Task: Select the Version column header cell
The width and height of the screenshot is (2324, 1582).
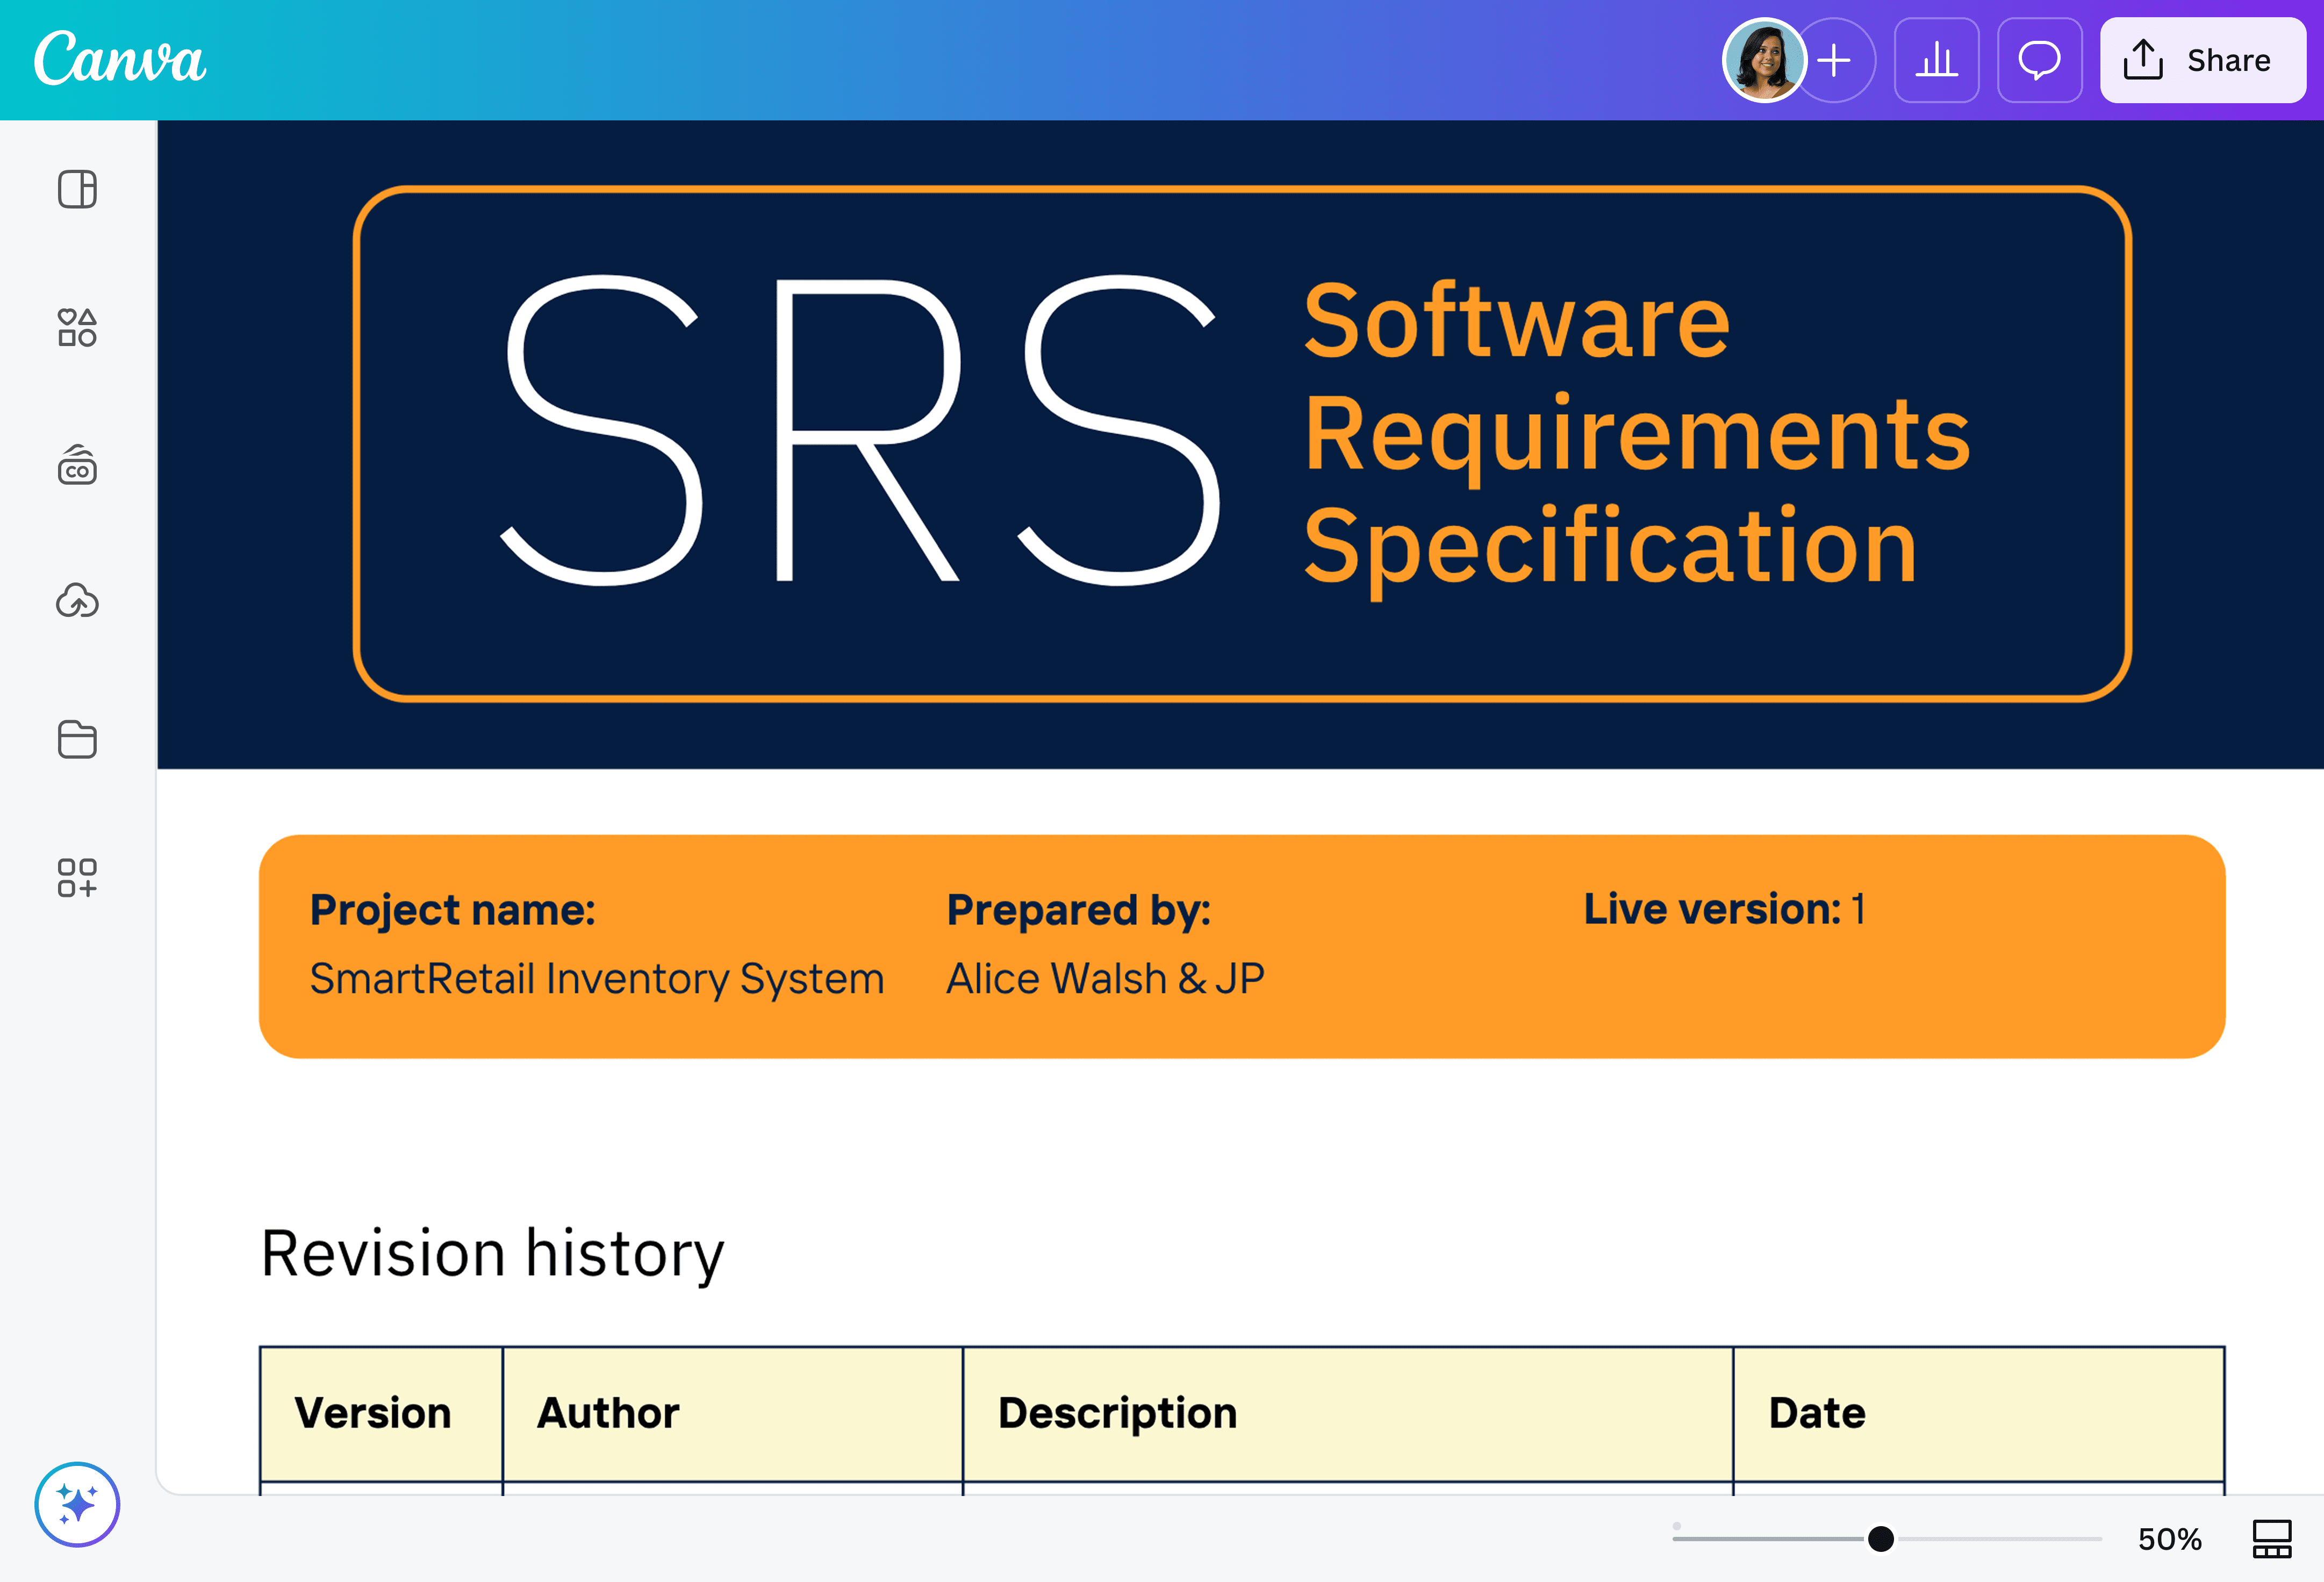Action: [373, 1413]
